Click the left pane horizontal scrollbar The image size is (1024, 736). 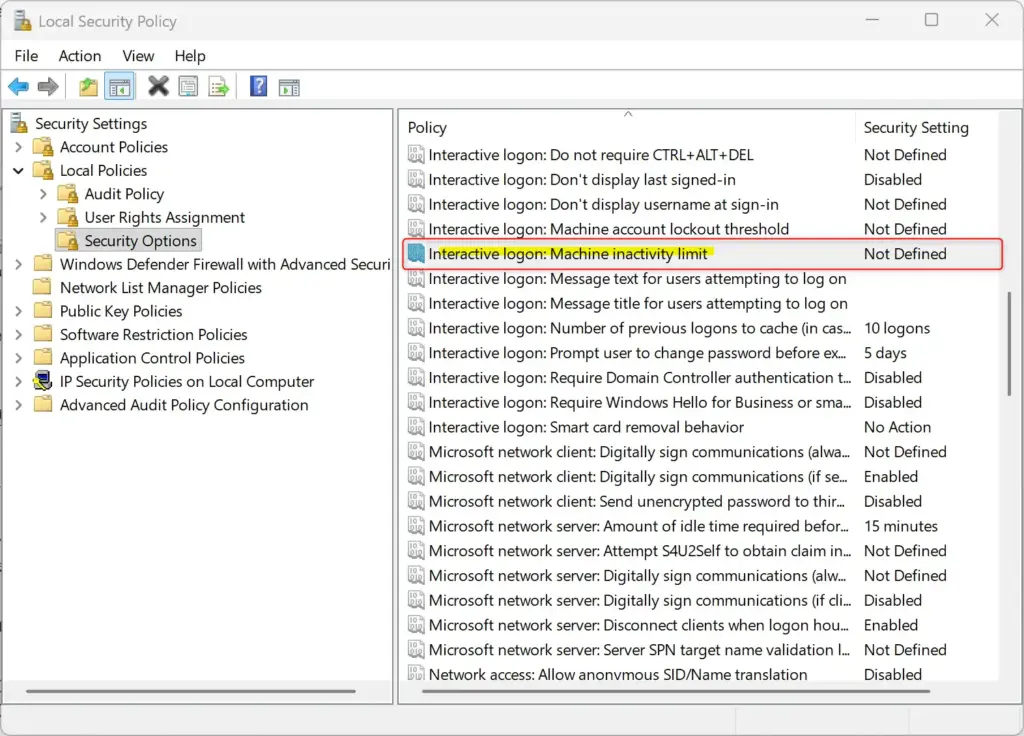tap(191, 690)
